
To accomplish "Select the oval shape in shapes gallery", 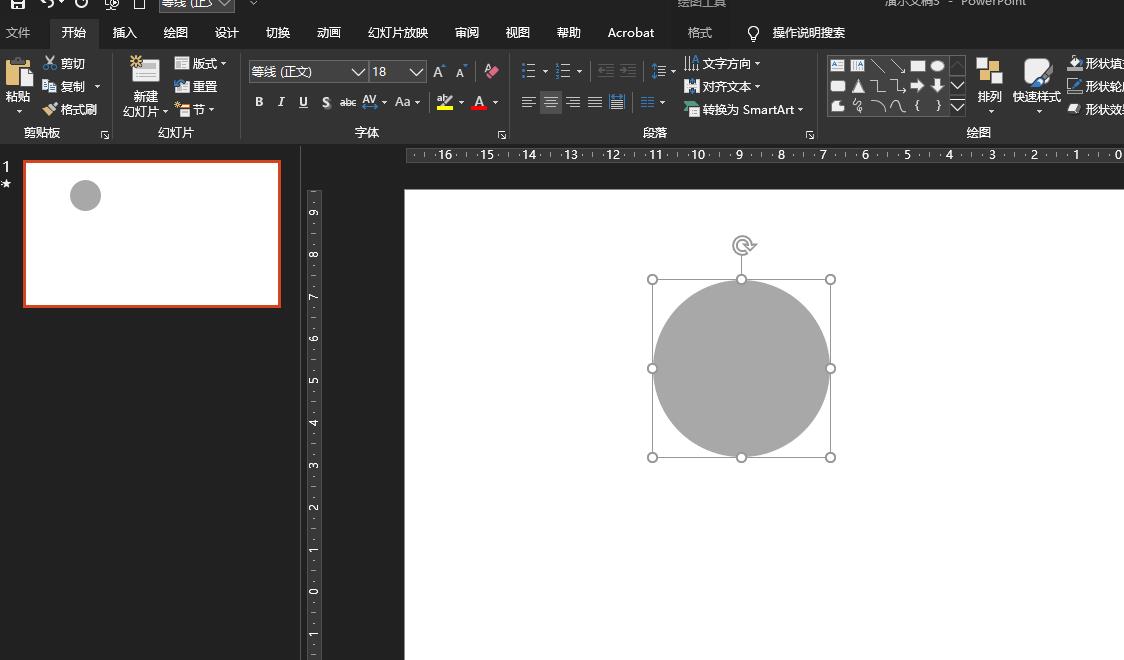I will pos(937,66).
